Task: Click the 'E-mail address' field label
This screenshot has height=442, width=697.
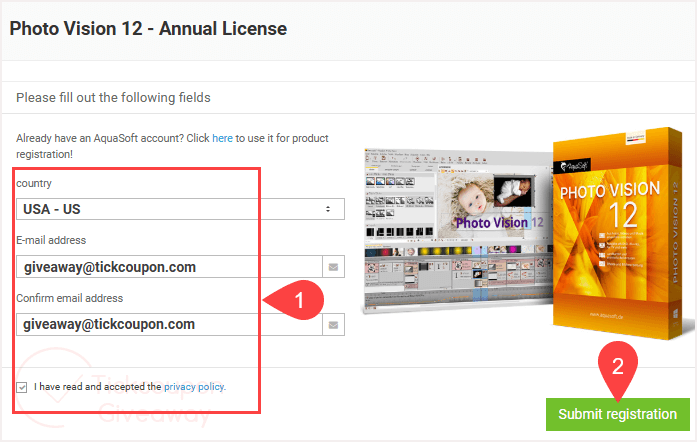Action: (x=51, y=240)
